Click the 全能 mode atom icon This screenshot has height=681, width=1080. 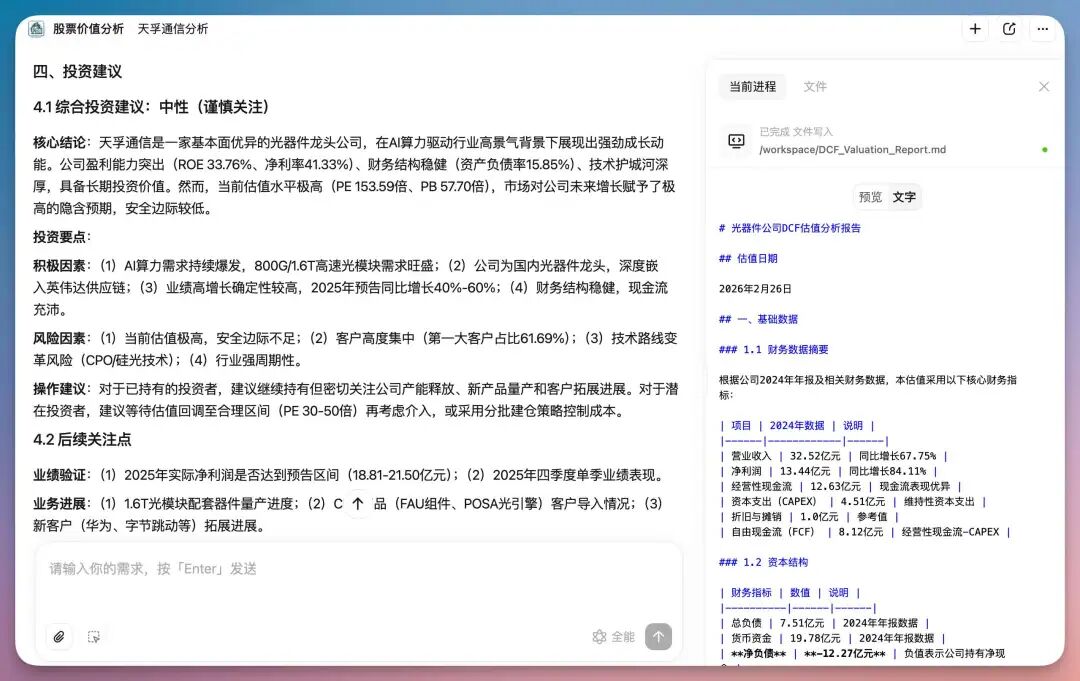[598, 637]
